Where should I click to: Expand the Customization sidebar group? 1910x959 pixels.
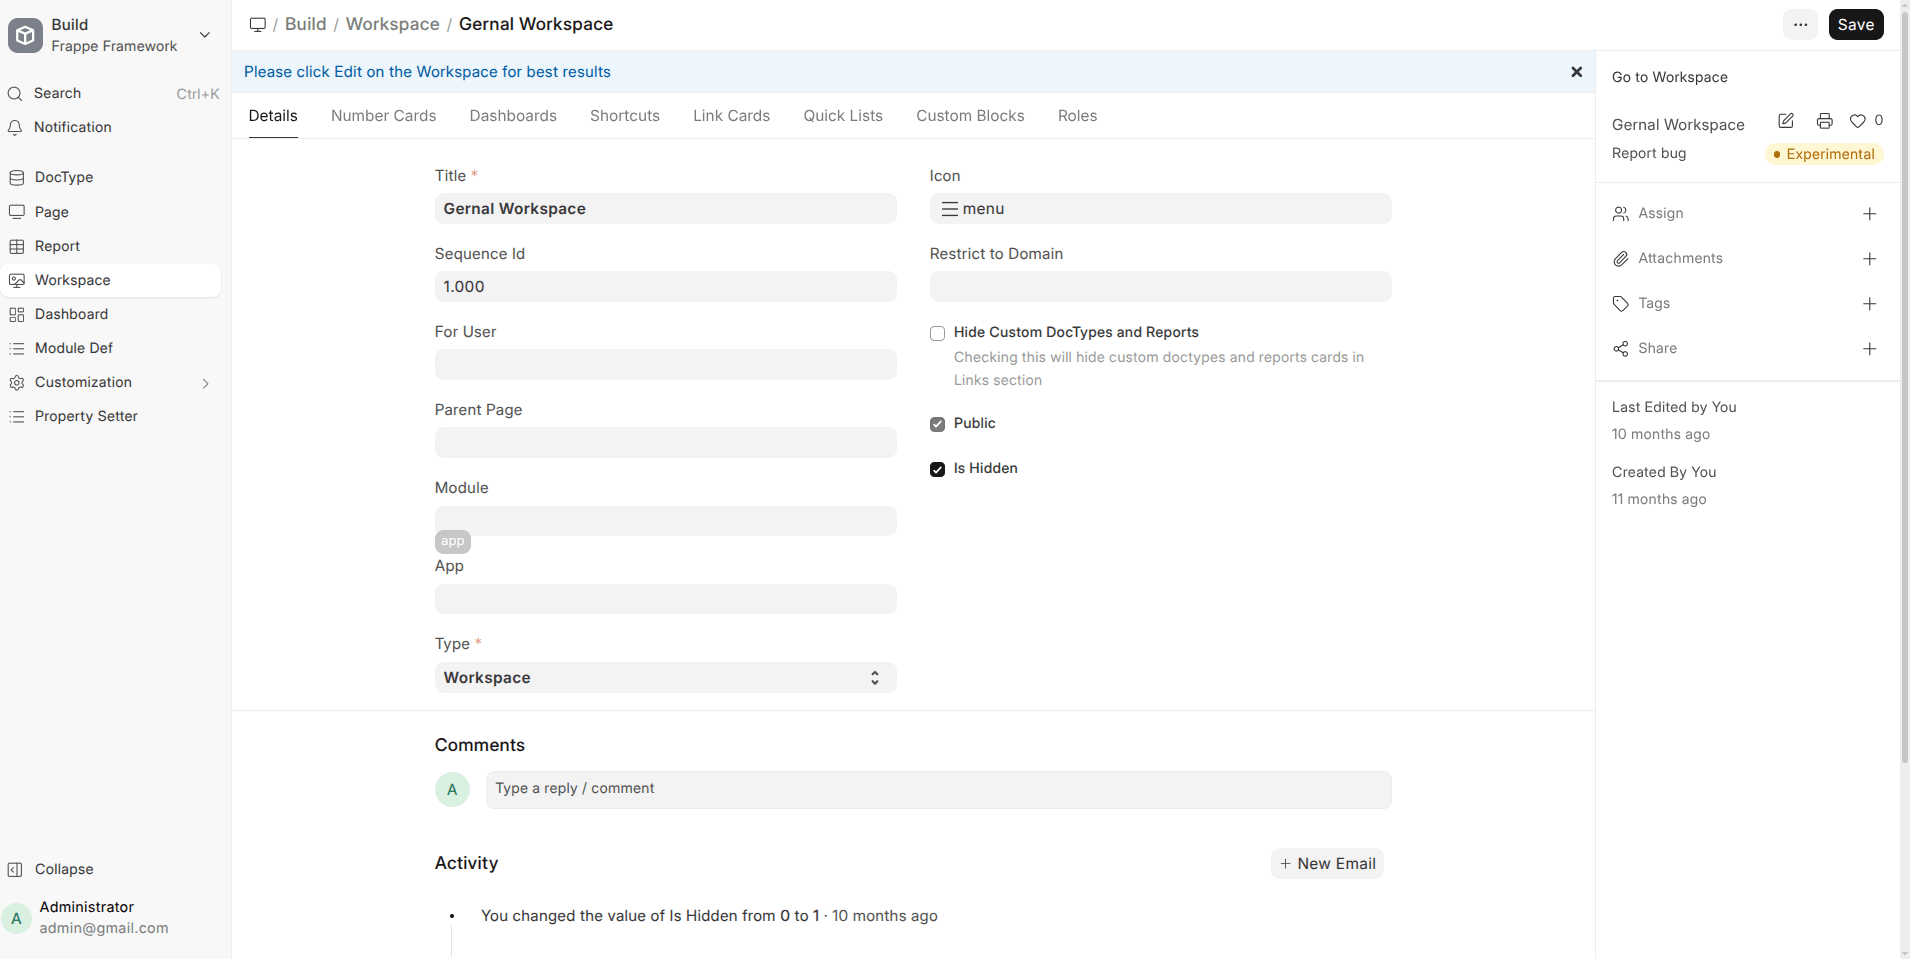205,383
